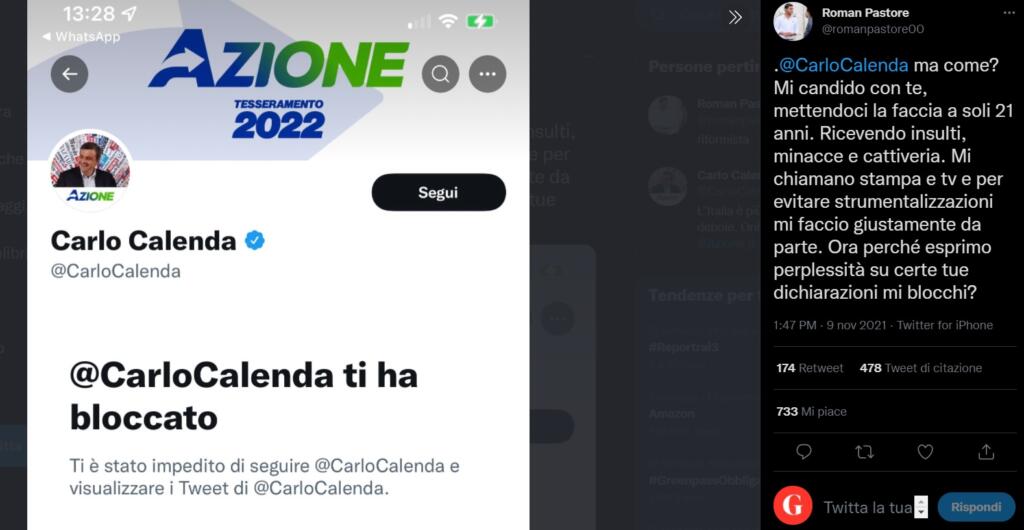Tap the WhatsApp back link in the status bar
The height and width of the screenshot is (530, 1024).
tap(81, 37)
